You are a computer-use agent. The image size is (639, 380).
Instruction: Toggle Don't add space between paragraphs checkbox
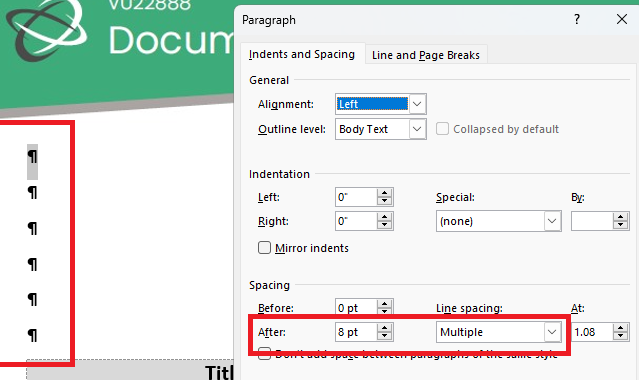click(x=264, y=353)
